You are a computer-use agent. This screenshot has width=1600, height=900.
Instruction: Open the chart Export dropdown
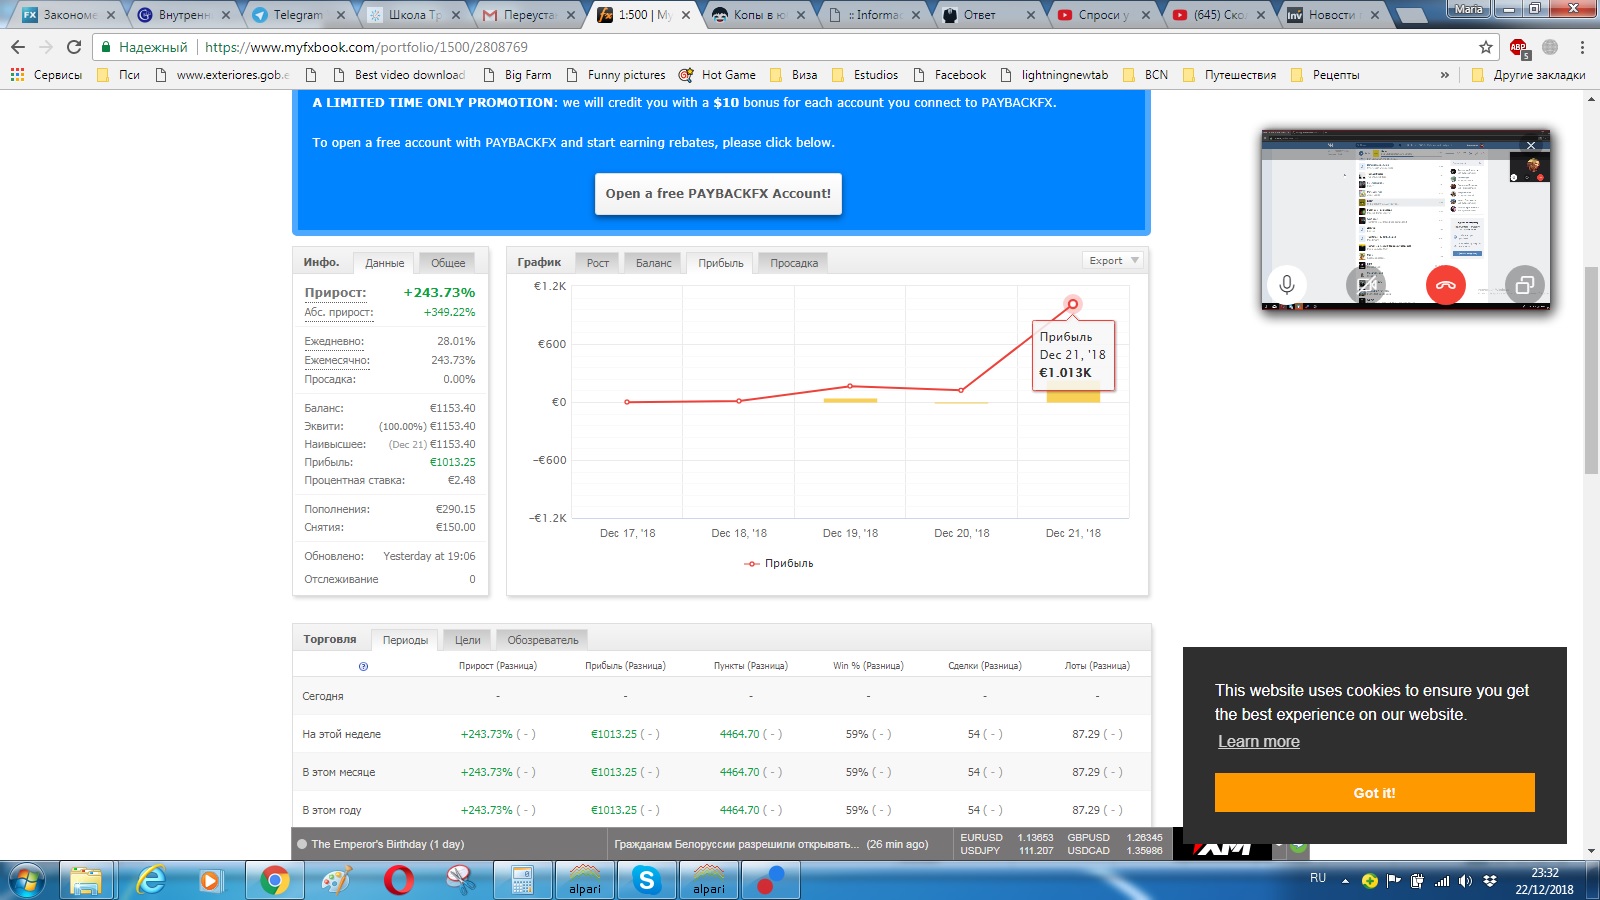click(x=1113, y=260)
